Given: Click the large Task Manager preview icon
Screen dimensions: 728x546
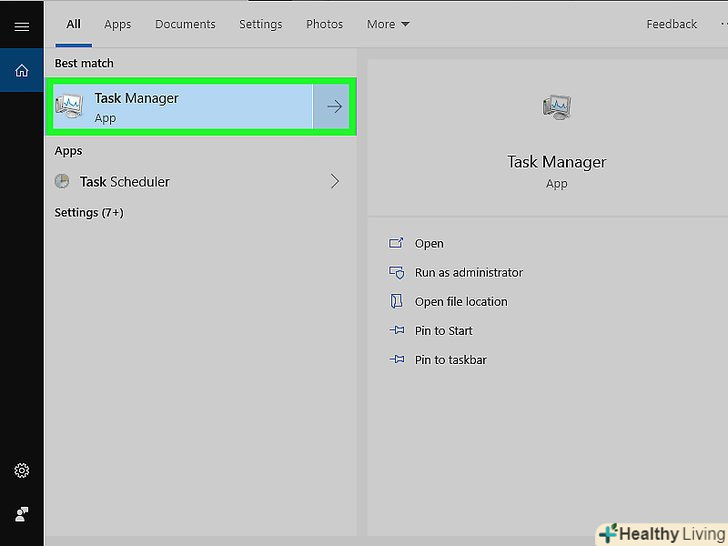Looking at the screenshot, I should (x=556, y=106).
